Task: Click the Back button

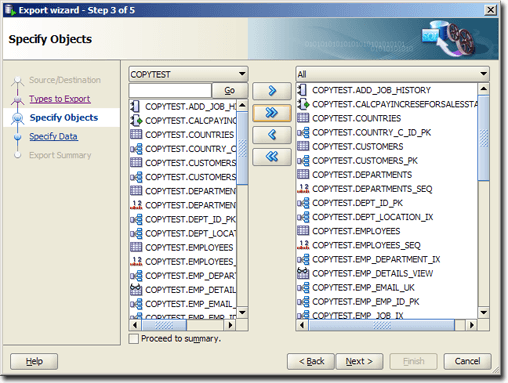Action: pos(311,361)
